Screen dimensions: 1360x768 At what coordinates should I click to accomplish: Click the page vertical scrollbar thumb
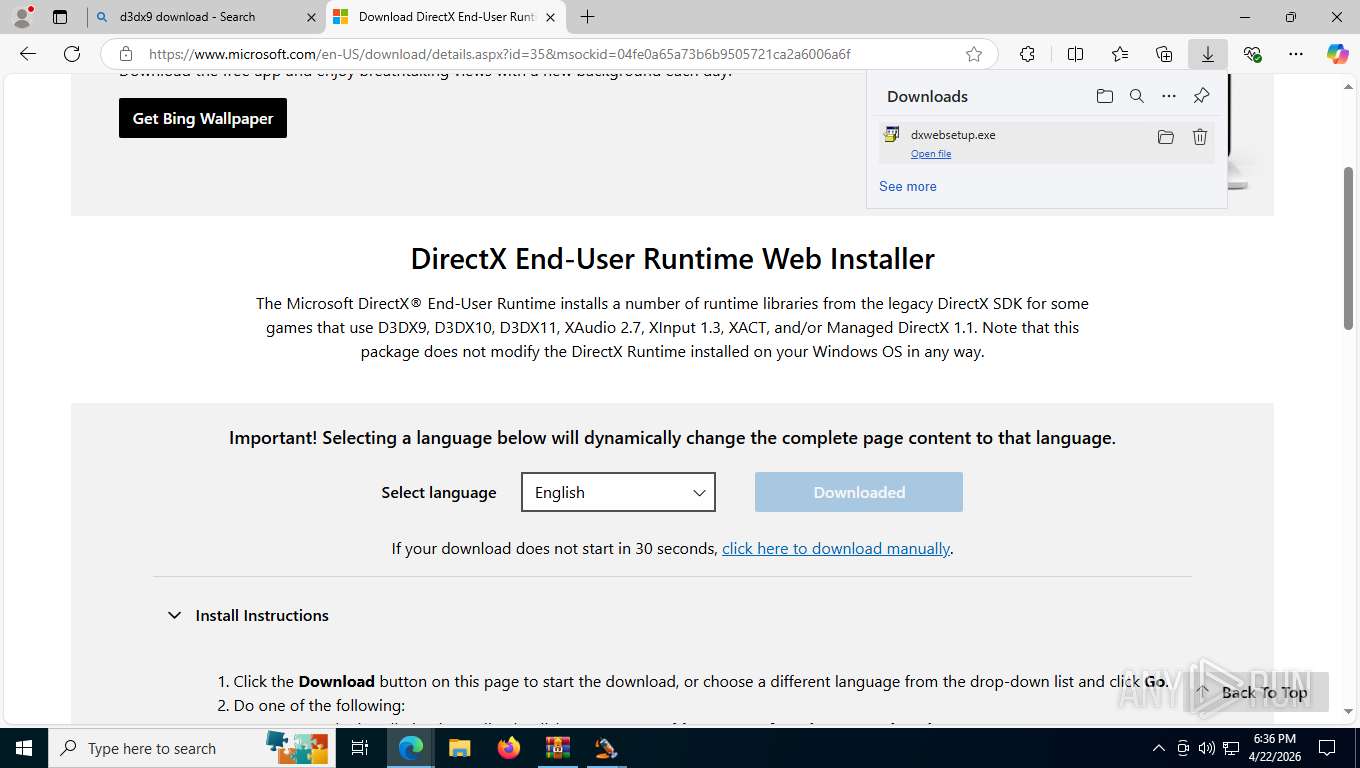click(1349, 248)
